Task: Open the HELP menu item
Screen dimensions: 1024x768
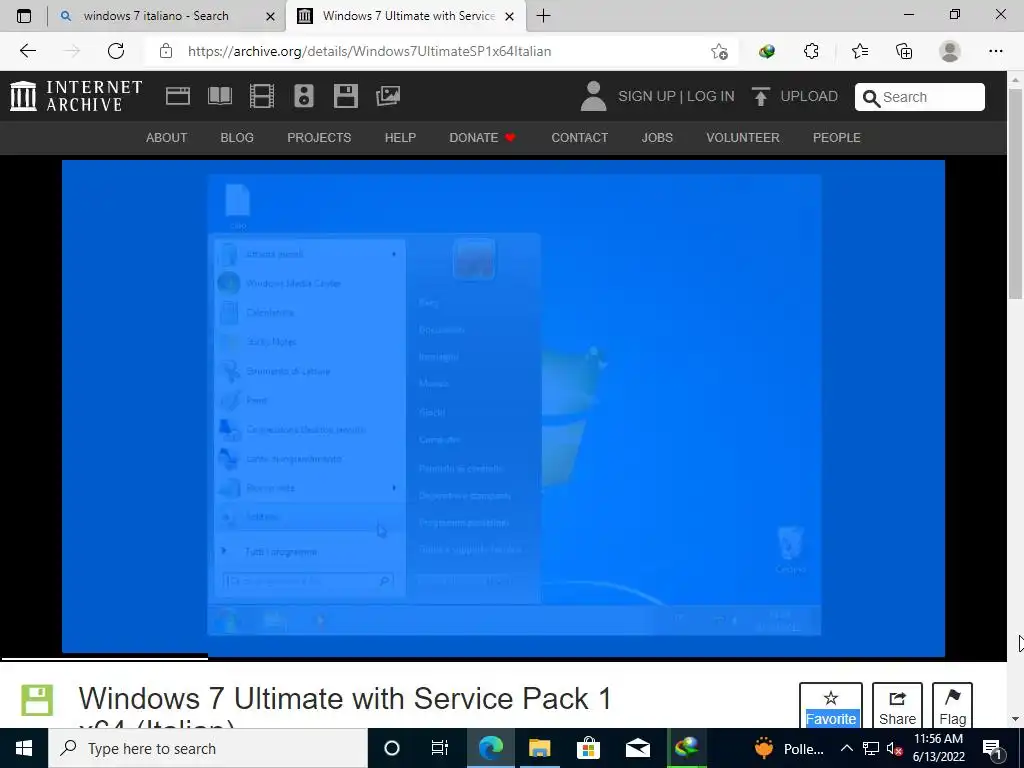Action: coord(400,138)
